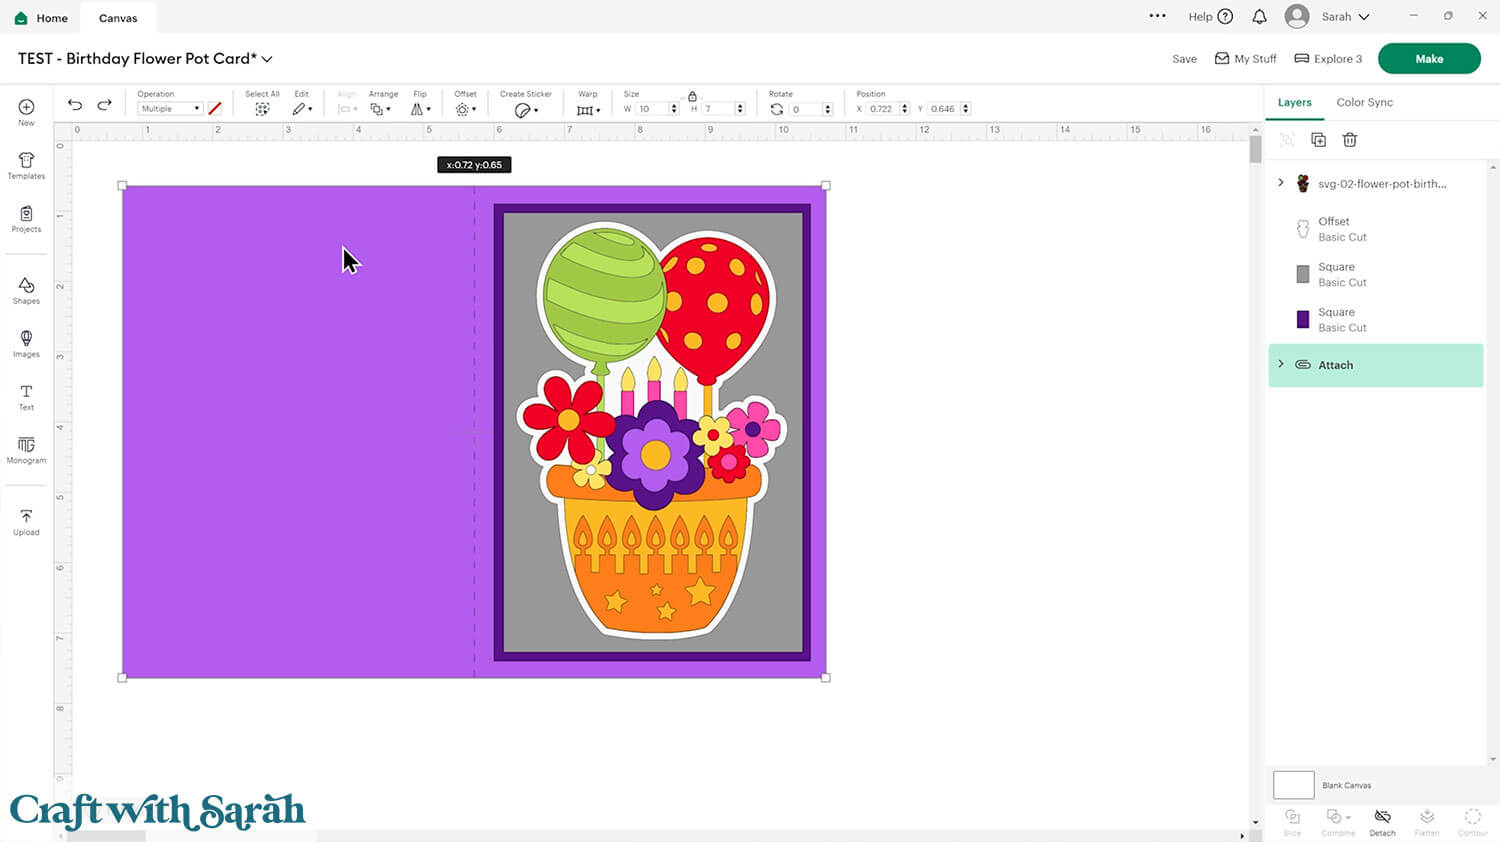Expand the svg-02-flower-pot-birth layer group
1500x842 pixels.
coord(1281,183)
